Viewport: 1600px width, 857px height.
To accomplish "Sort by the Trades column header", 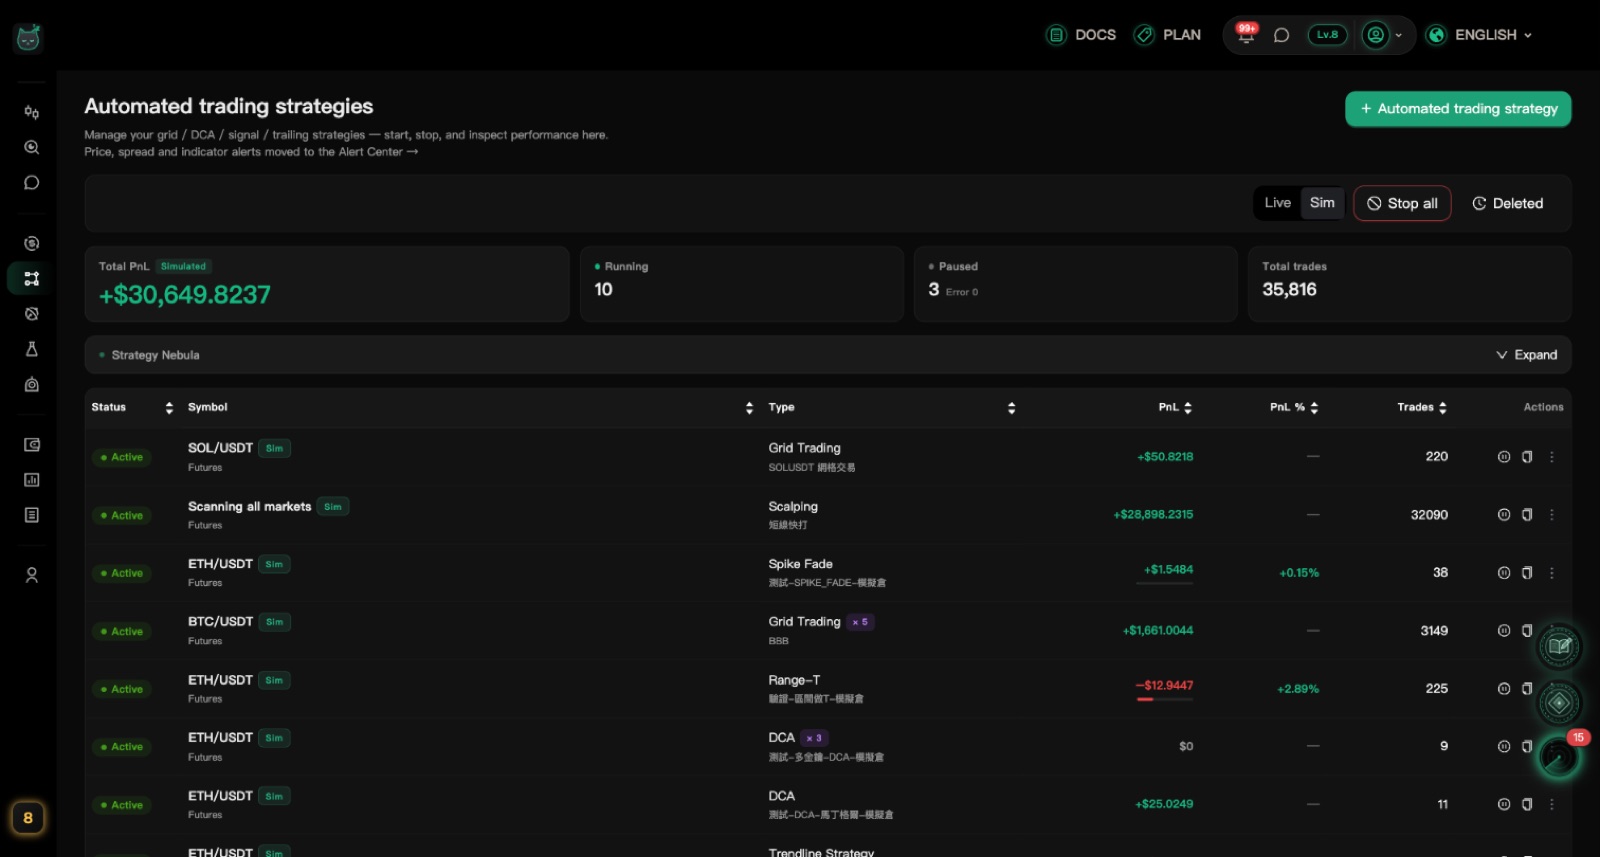I will tap(1422, 407).
